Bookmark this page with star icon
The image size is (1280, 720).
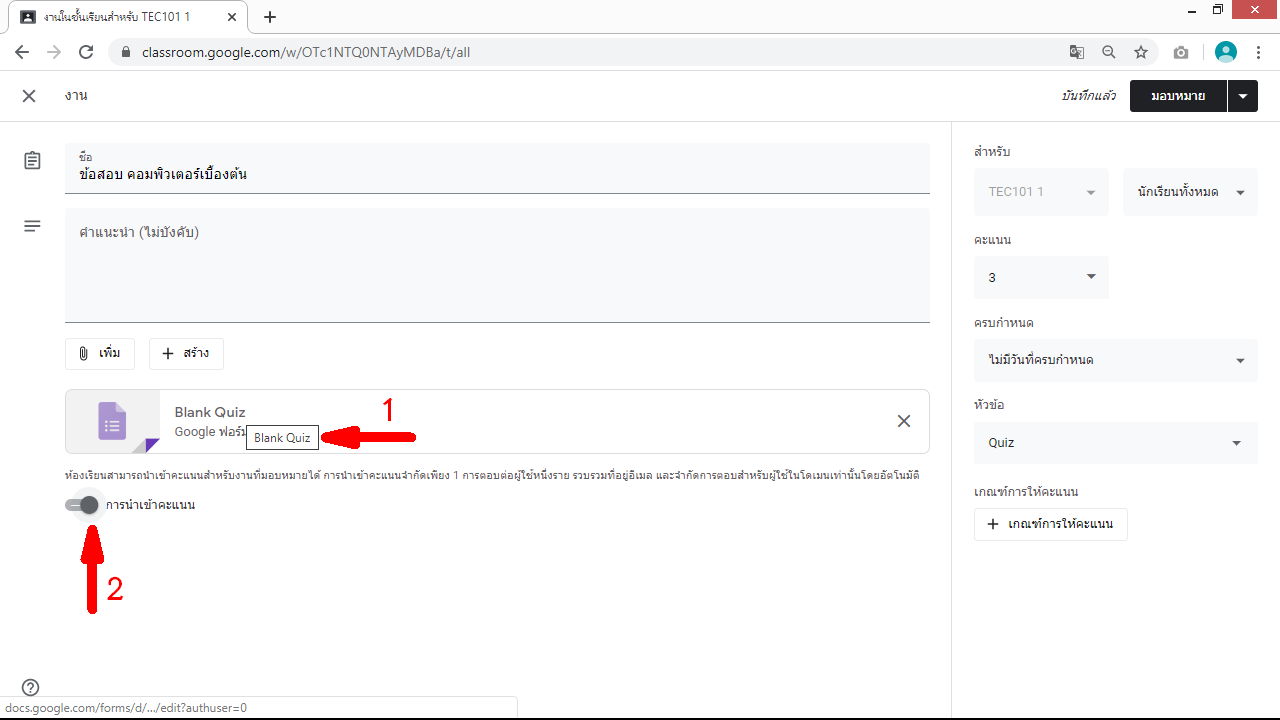[x=1140, y=52]
